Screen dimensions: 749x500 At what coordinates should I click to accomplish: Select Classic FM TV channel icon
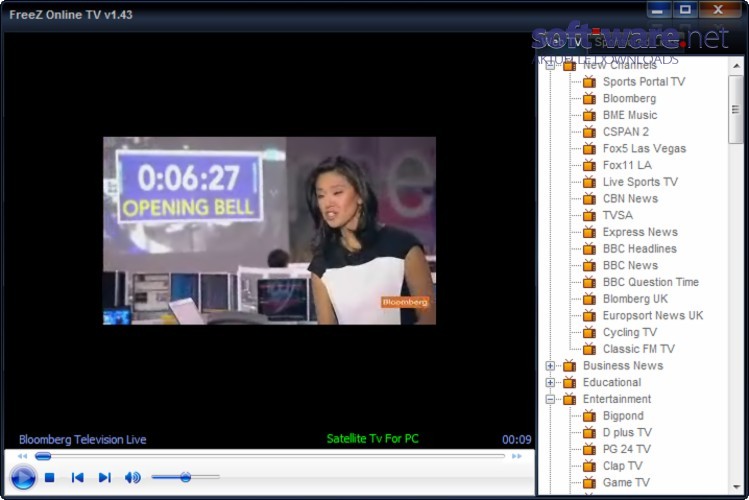(589, 349)
